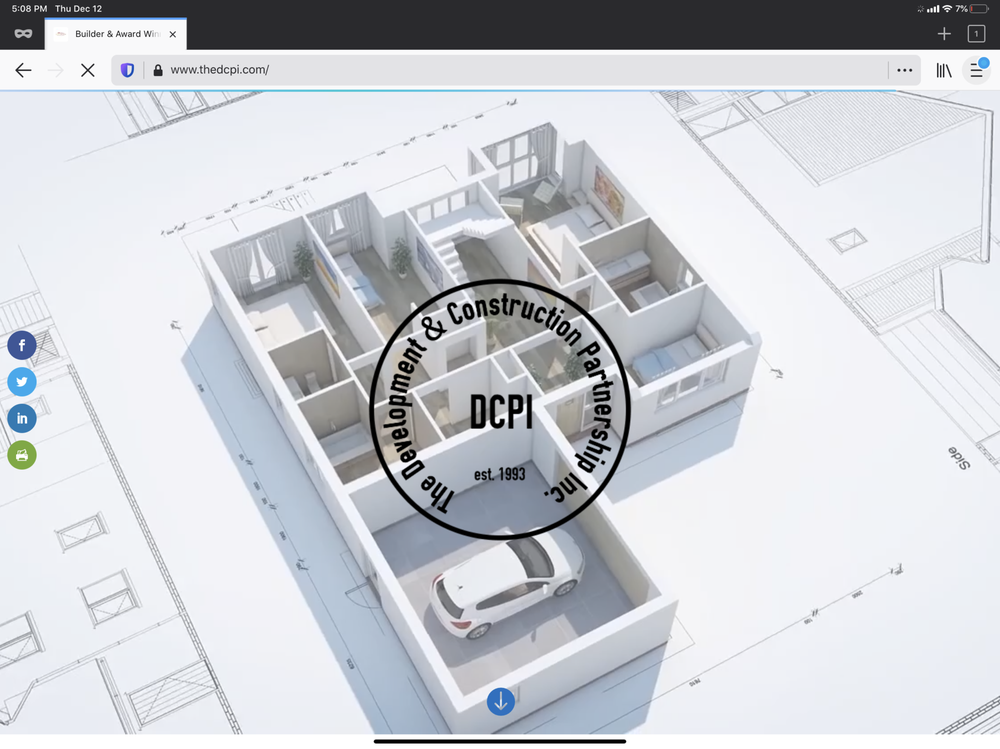This screenshot has height=749, width=1000.
Task: Share page via LinkedIn button
Action: pyautogui.click(x=22, y=418)
